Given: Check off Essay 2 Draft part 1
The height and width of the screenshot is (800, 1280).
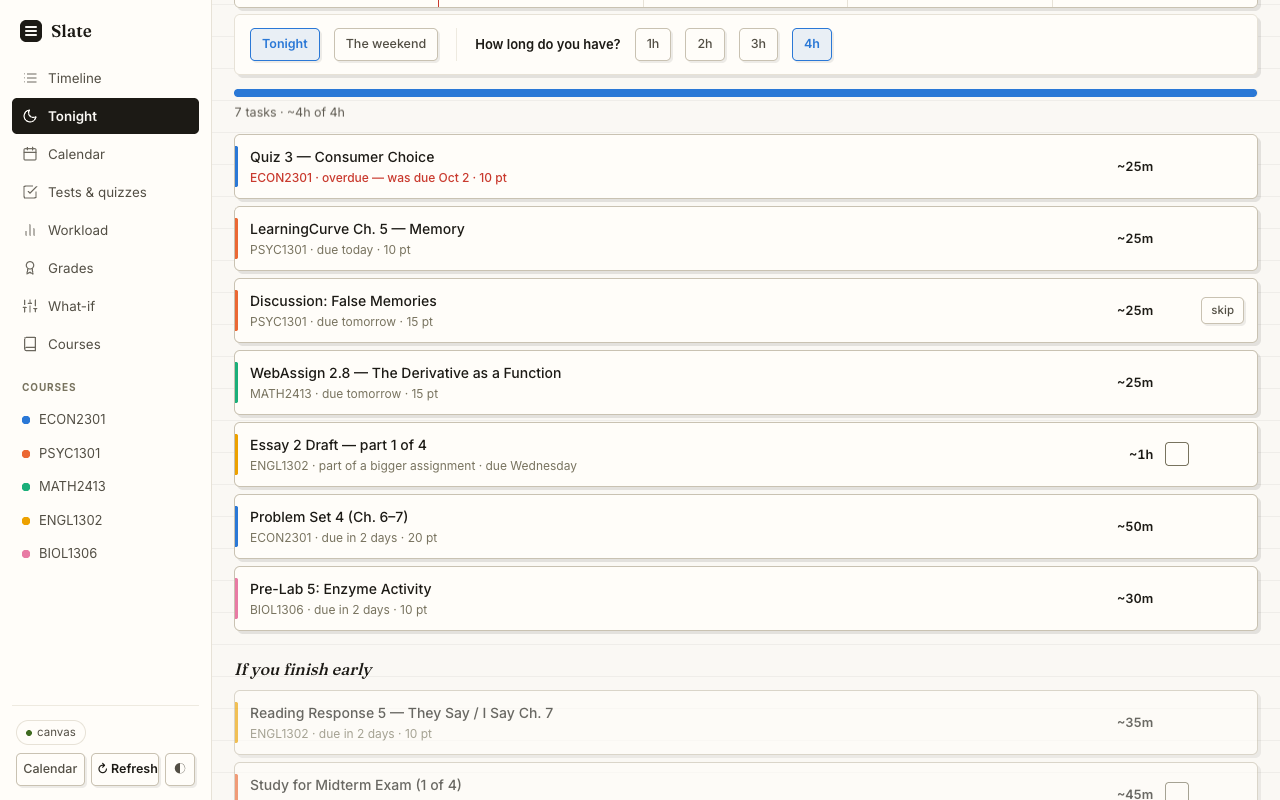Looking at the screenshot, I should click(x=1177, y=454).
